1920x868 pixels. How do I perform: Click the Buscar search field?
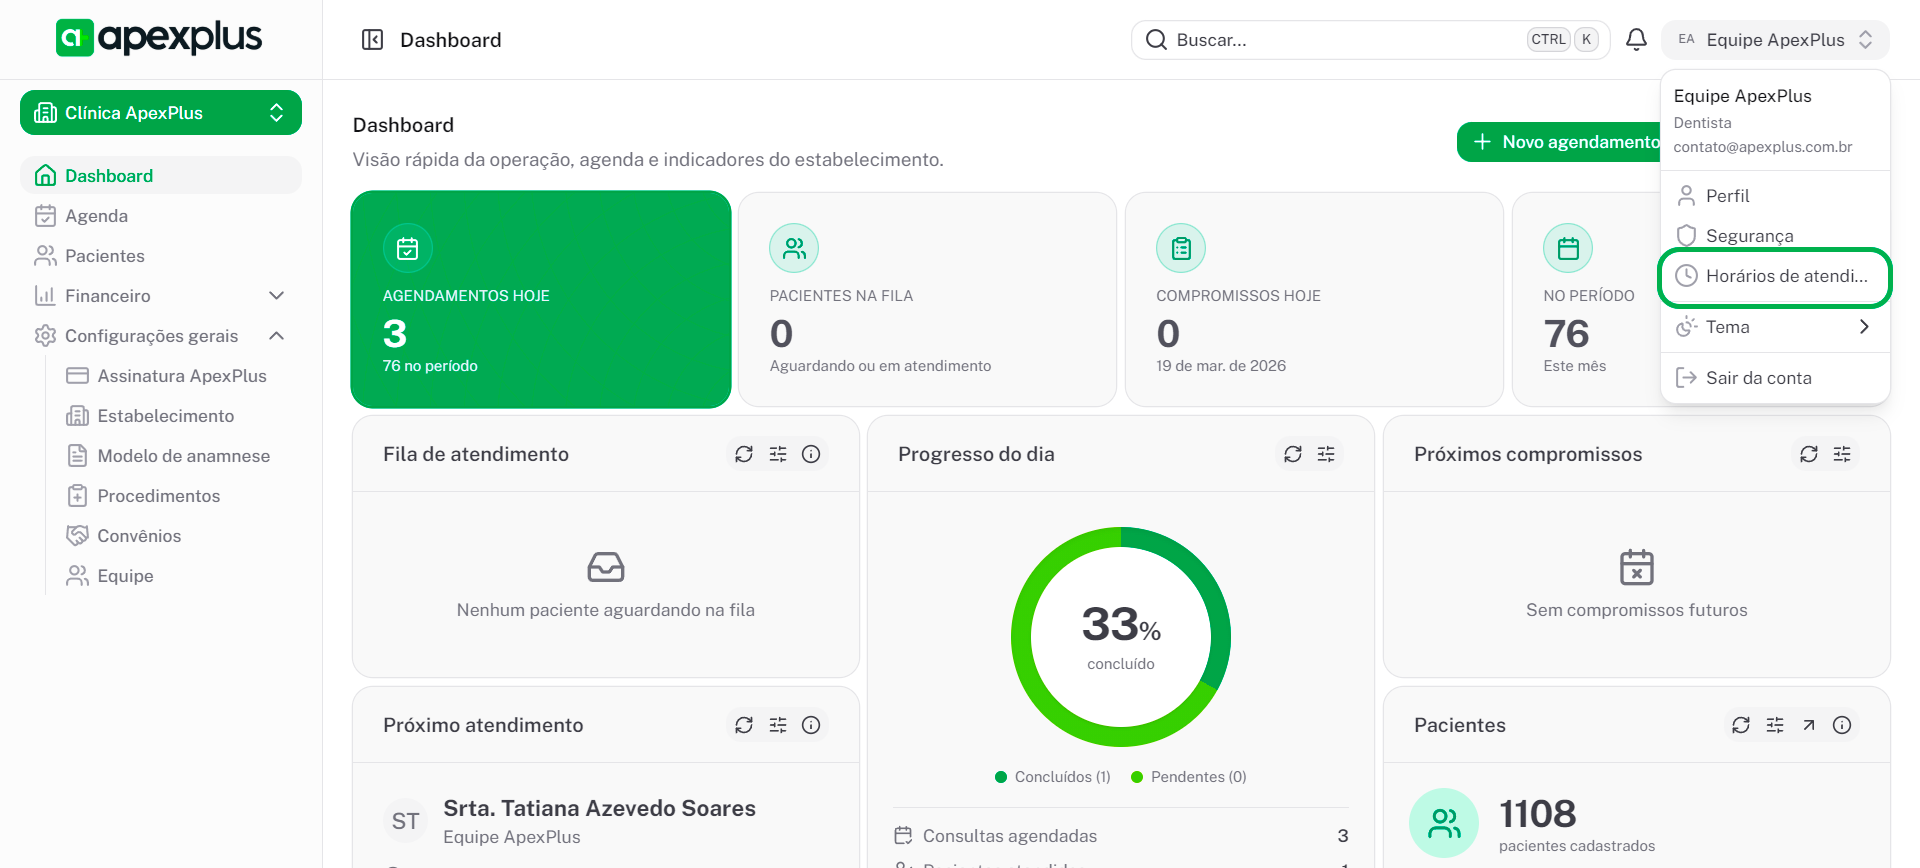coord(1340,40)
